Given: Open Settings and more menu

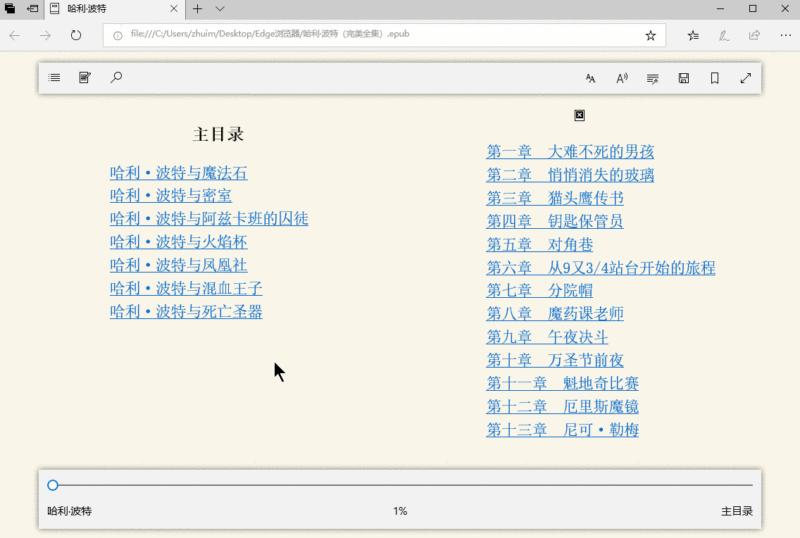Looking at the screenshot, I should click(785, 35).
